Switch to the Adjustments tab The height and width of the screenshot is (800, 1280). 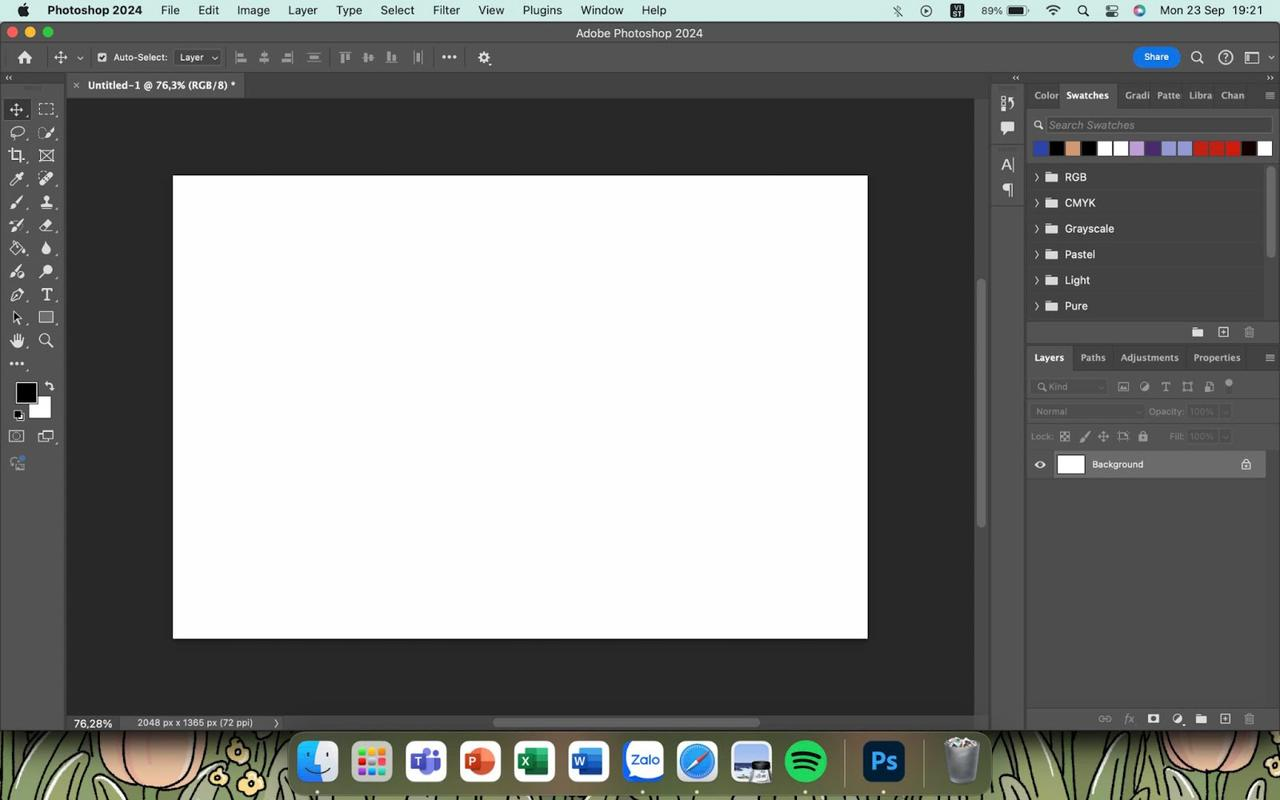coord(1149,358)
